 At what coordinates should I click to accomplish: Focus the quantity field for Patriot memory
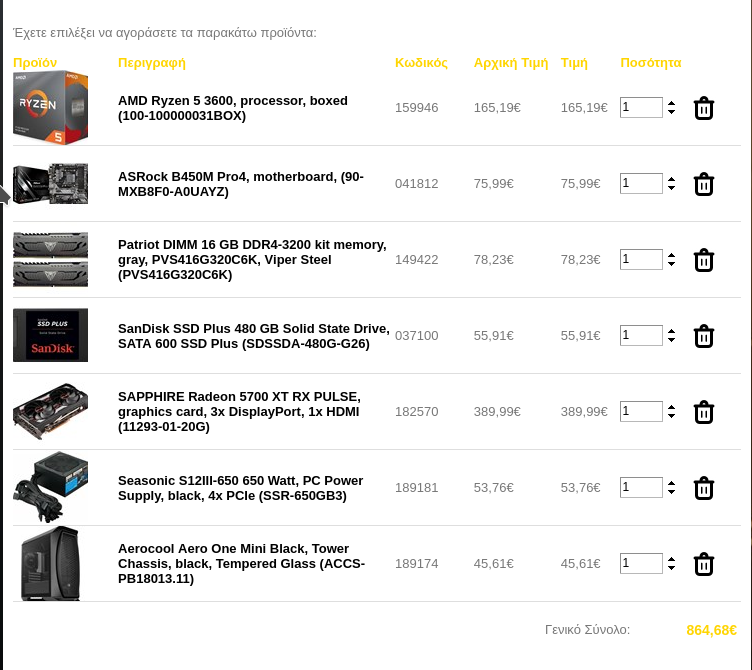tap(641, 259)
